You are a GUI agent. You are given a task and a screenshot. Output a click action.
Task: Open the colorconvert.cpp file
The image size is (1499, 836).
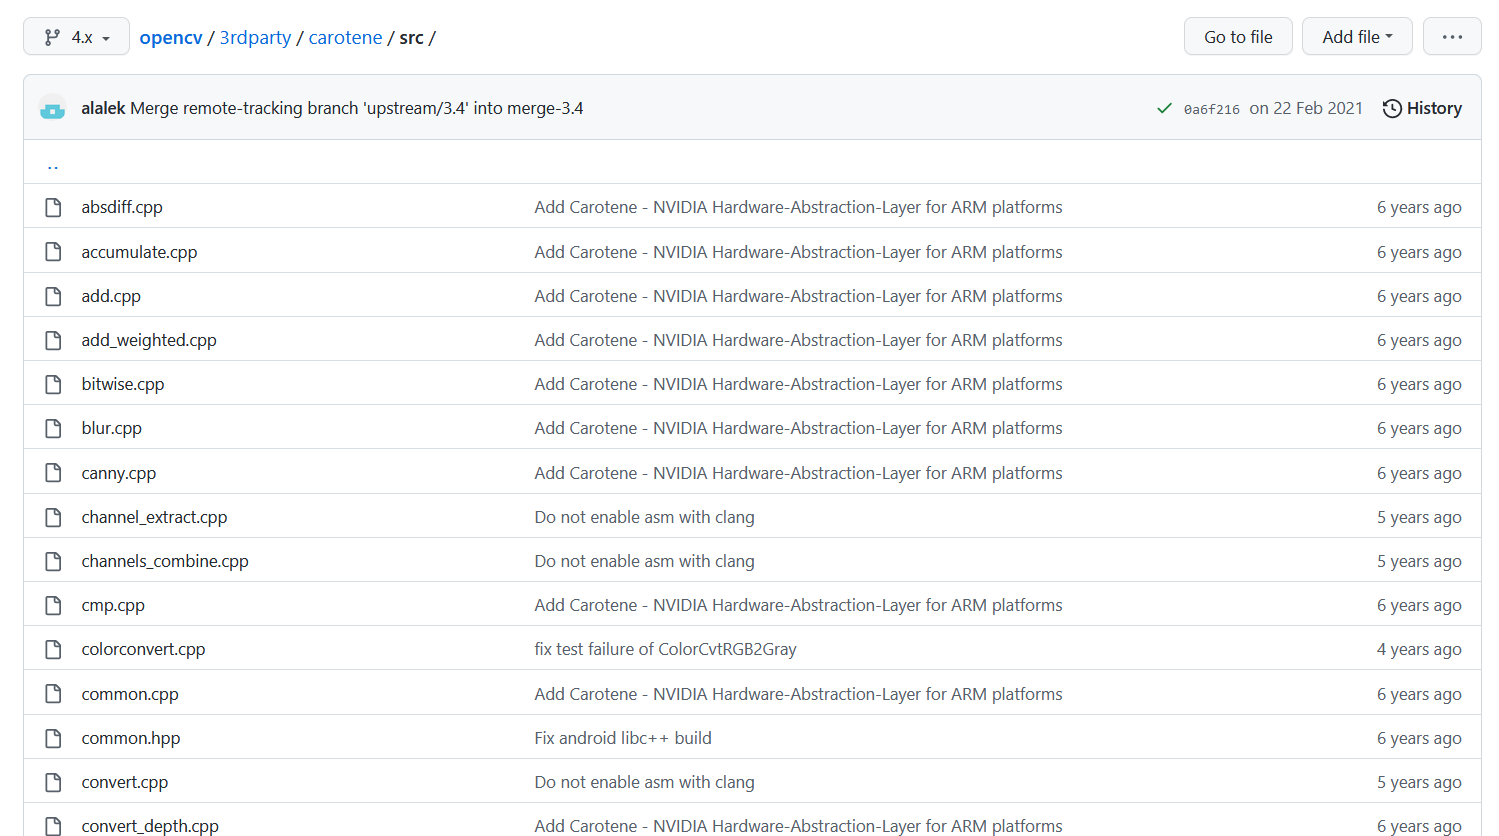click(x=143, y=649)
